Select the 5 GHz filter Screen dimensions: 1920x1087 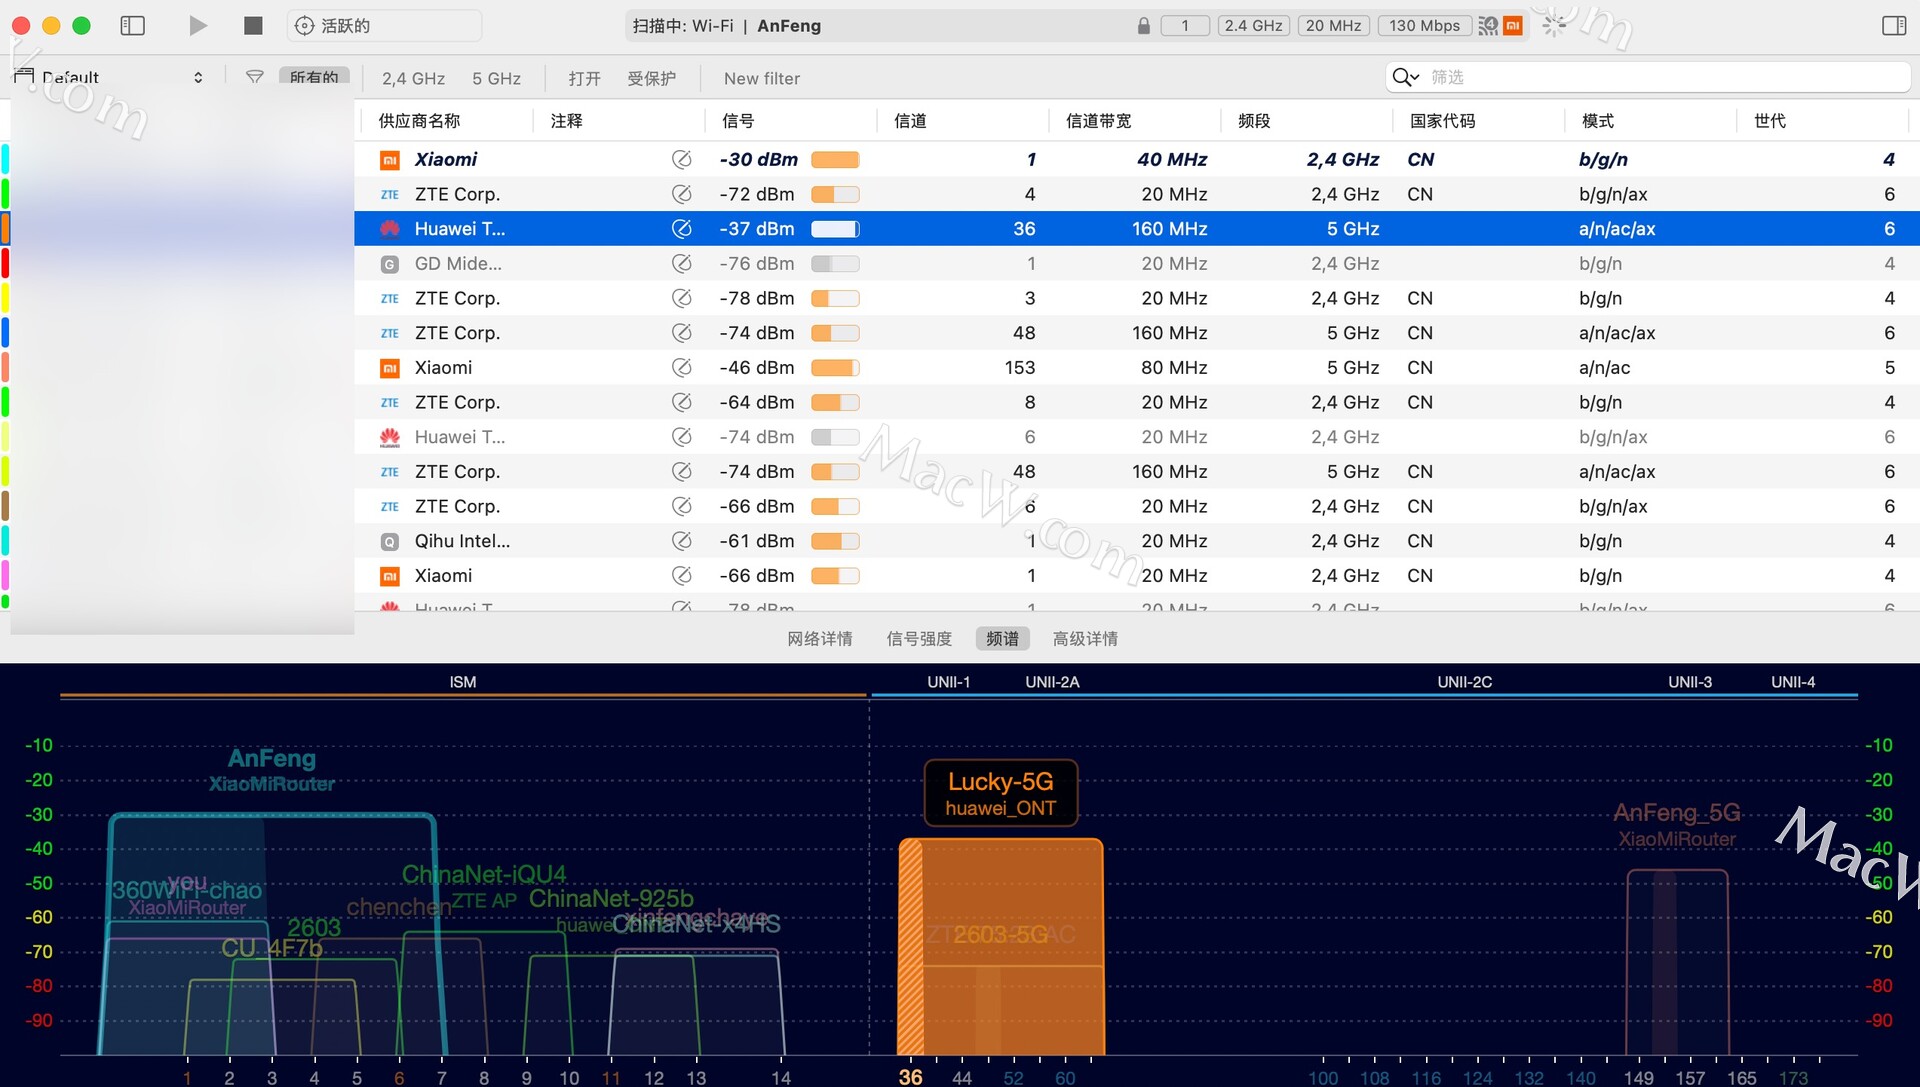[496, 78]
